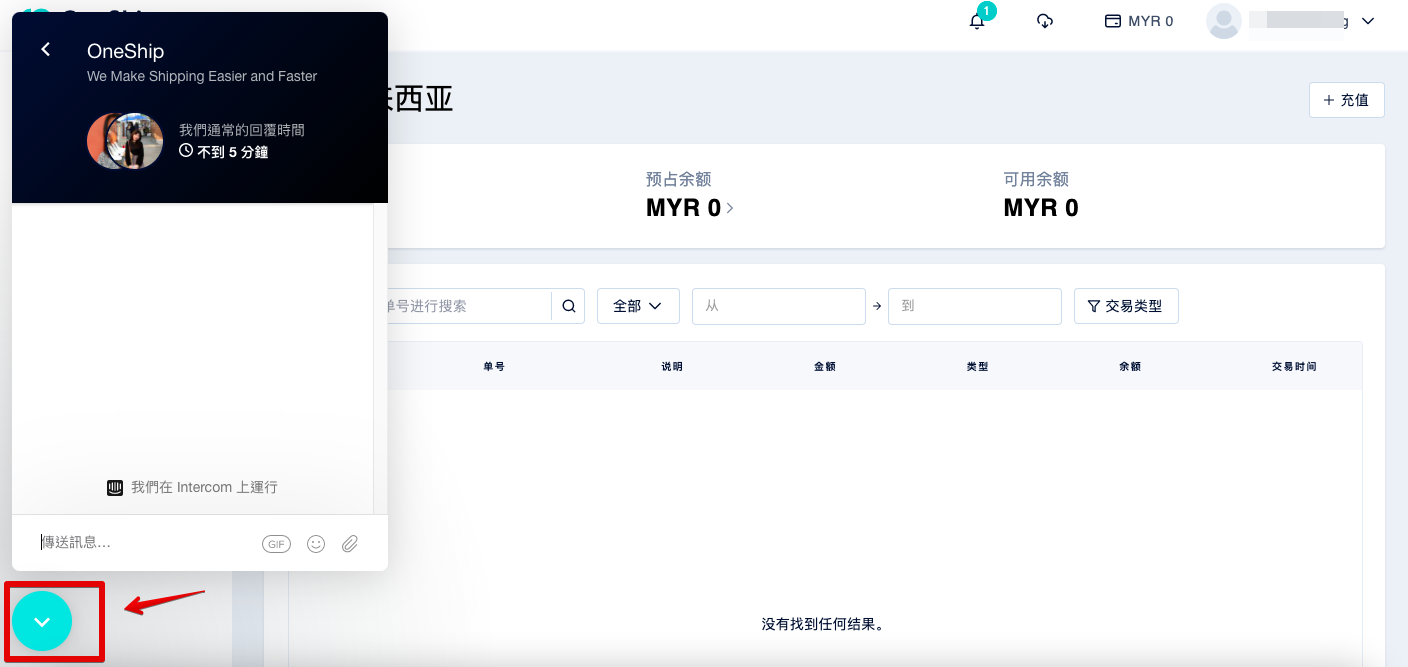1408x667 pixels.
Task: Collapse the chat with the teal launcher button
Action: [42, 621]
